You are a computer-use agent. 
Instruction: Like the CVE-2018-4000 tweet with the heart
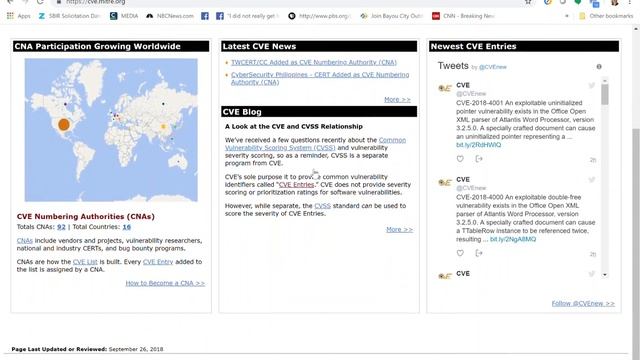pyautogui.click(x=460, y=253)
